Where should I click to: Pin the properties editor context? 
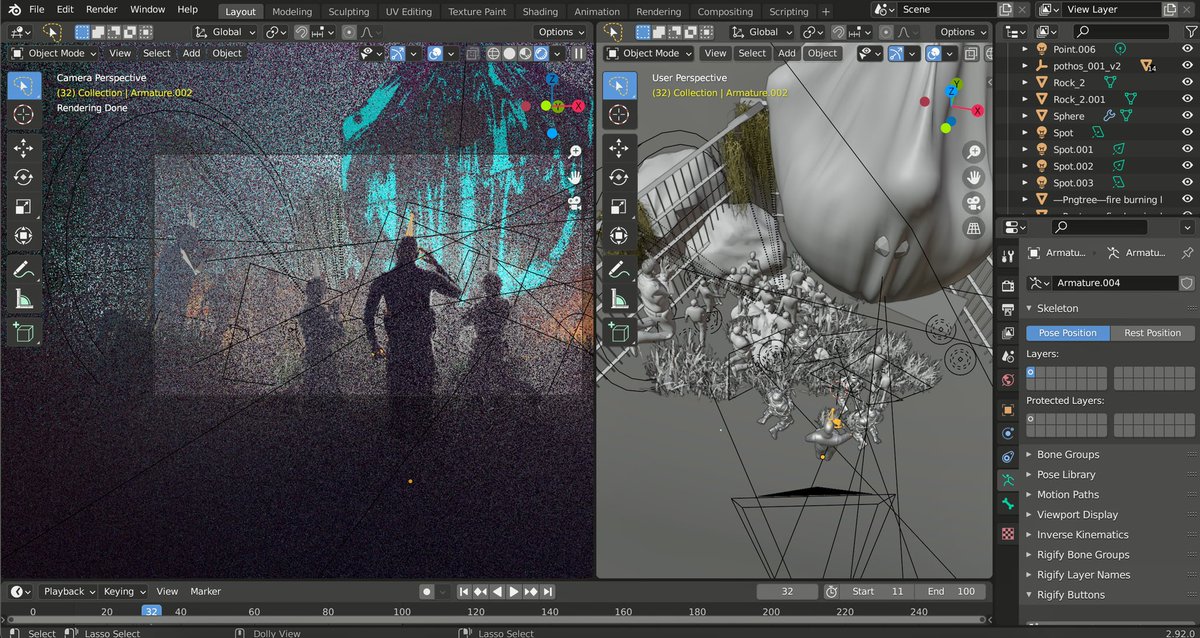point(1187,253)
